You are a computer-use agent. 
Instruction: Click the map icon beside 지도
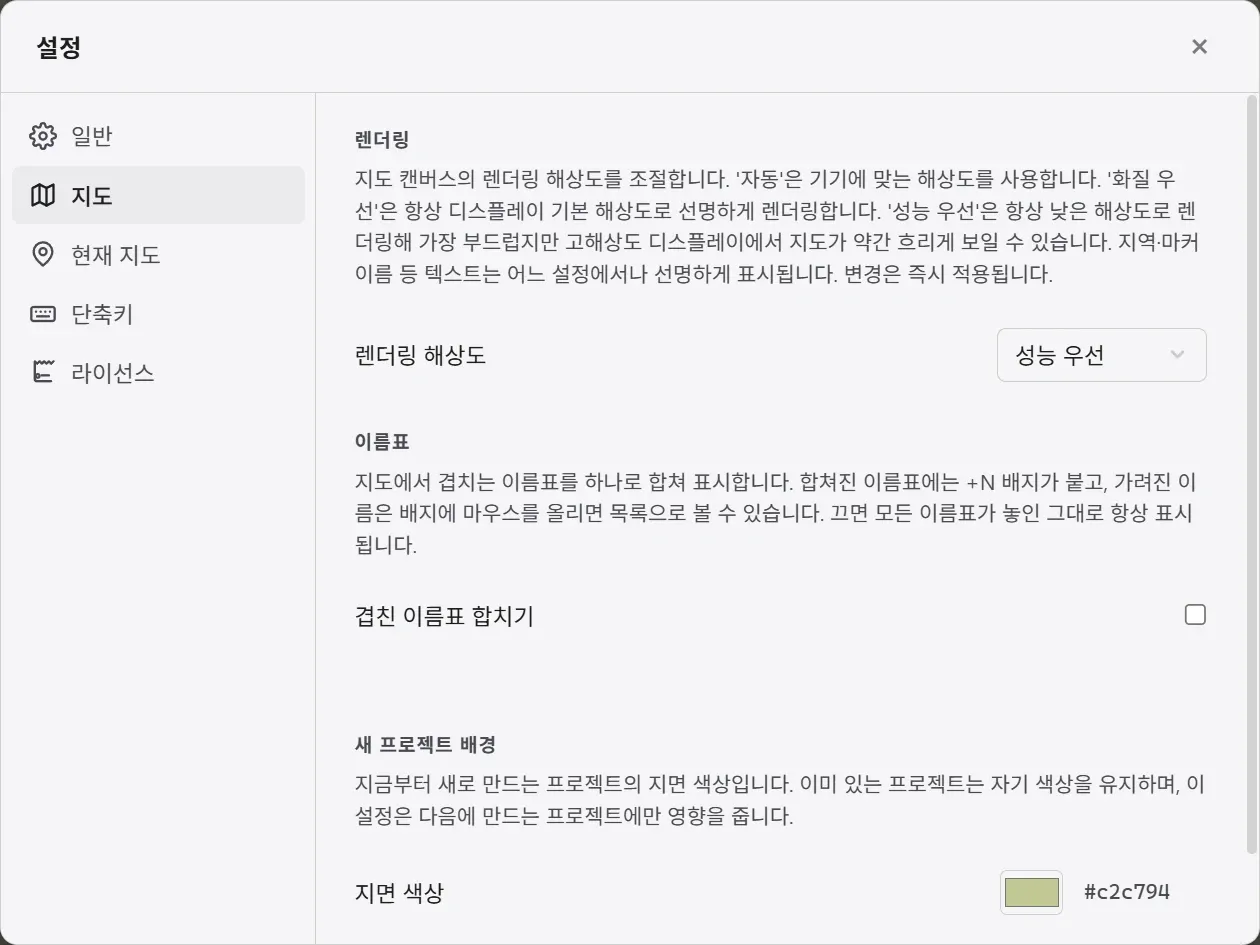43,195
